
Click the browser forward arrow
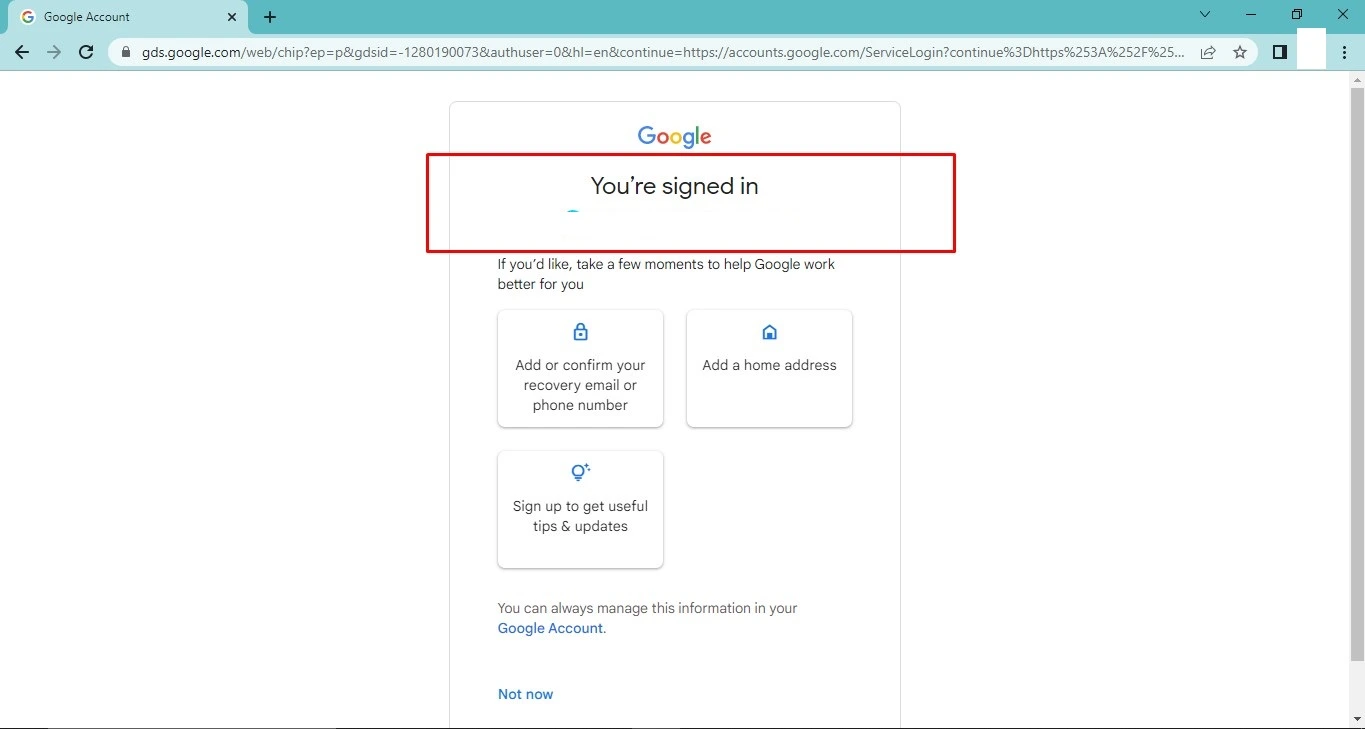[x=54, y=52]
